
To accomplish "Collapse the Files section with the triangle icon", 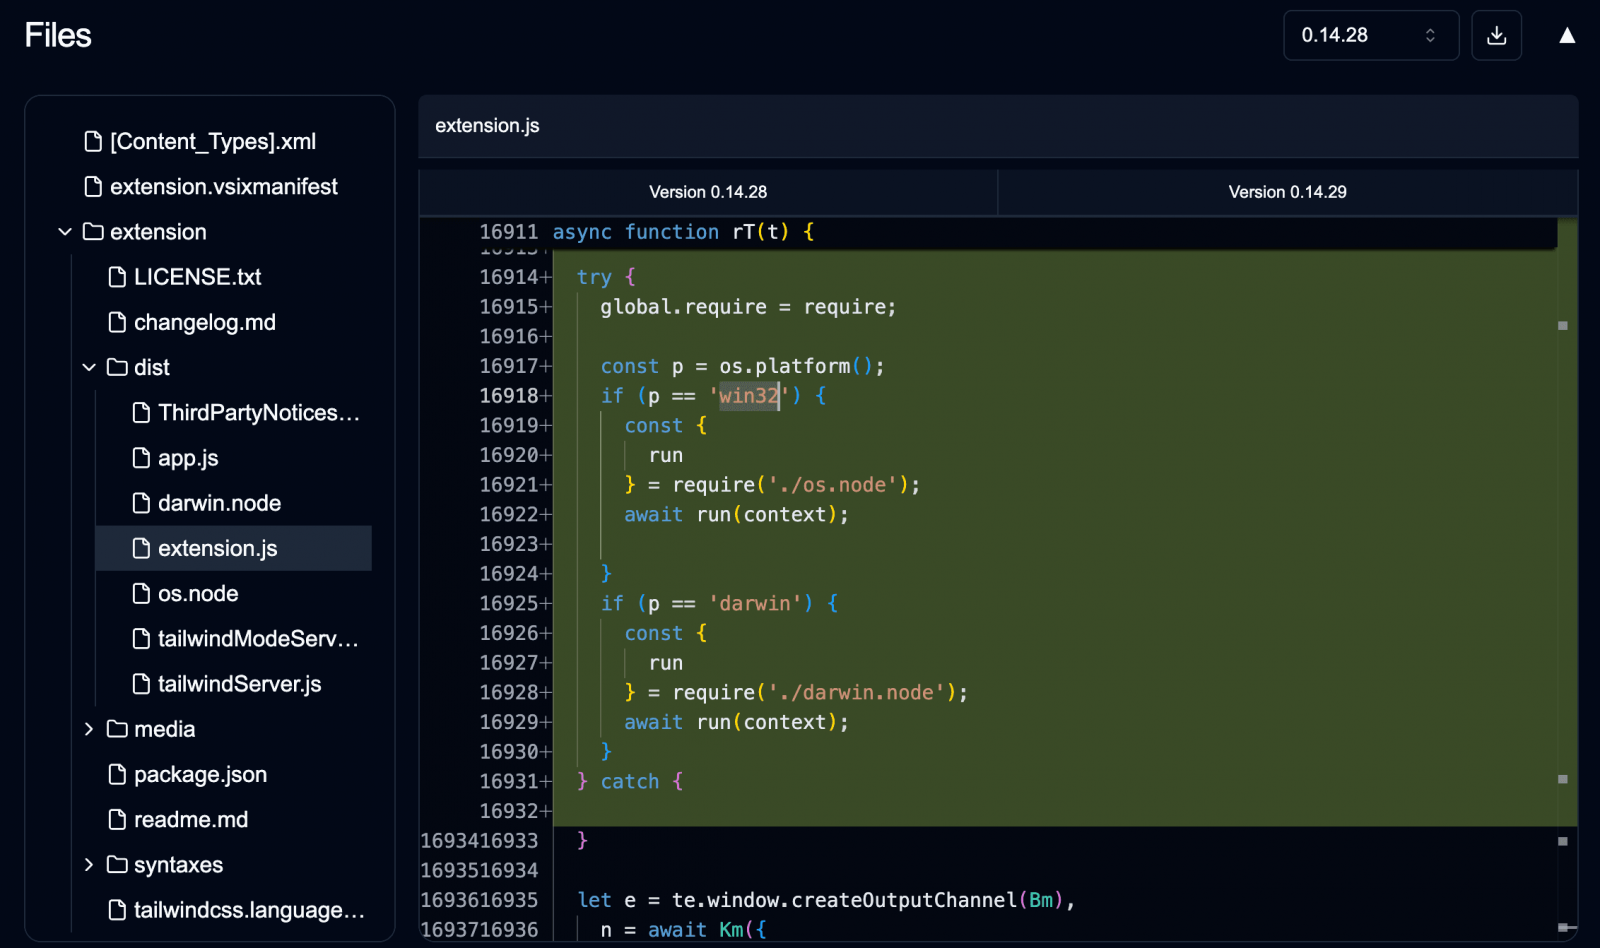I will (1567, 36).
